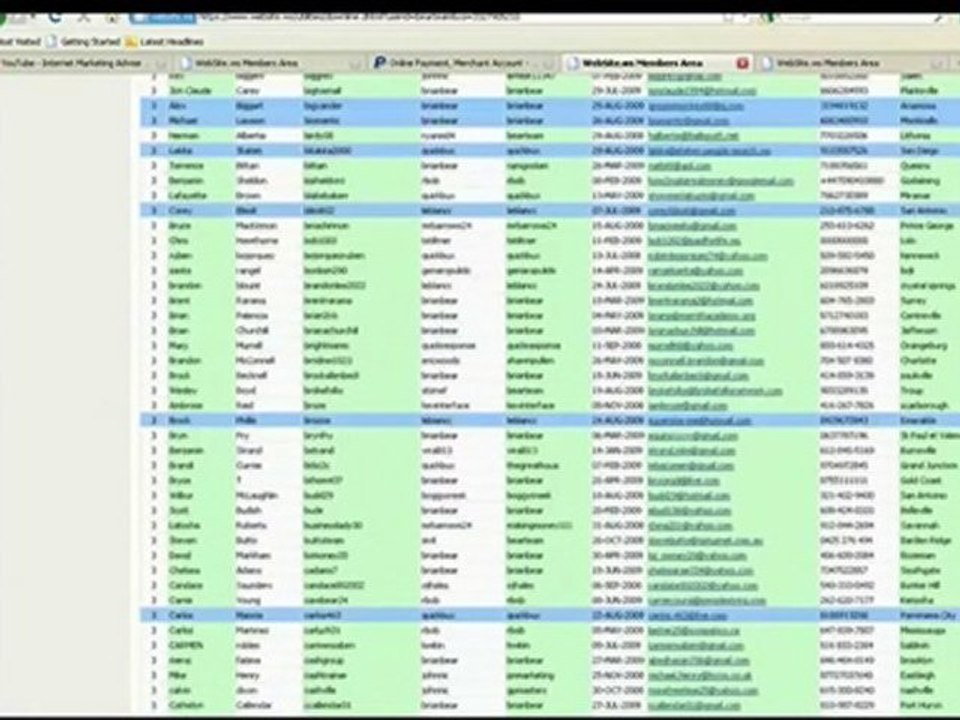Image resolution: width=960 pixels, height=720 pixels.
Task: Click into the browser search box
Action: 857,18
